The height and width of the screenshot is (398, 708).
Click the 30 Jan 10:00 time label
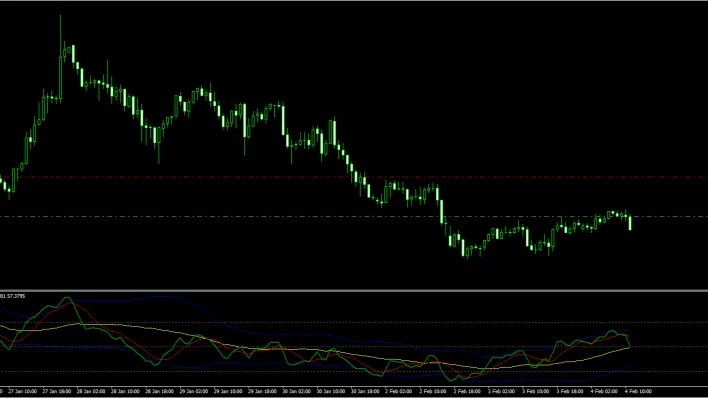pyautogui.click(x=331, y=391)
